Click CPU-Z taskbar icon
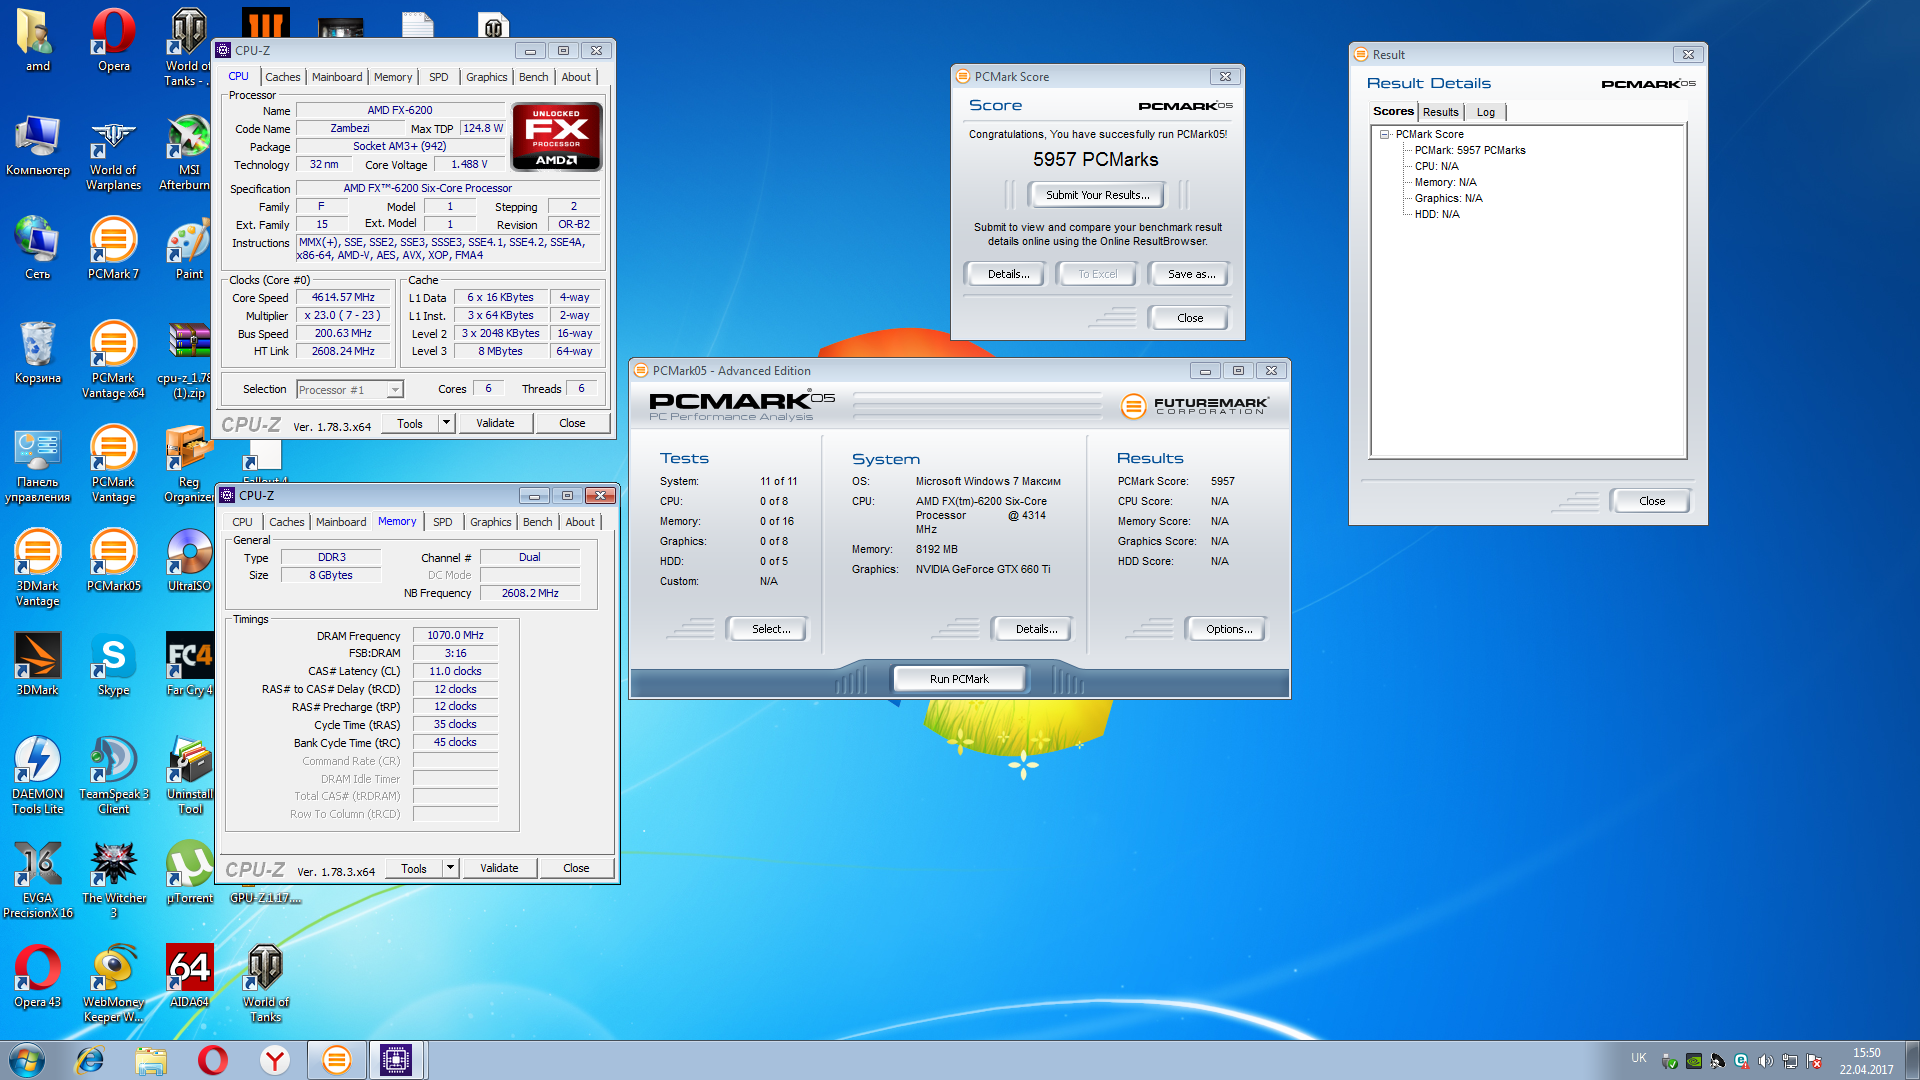Screen dimensions: 1920x1080 396,1060
